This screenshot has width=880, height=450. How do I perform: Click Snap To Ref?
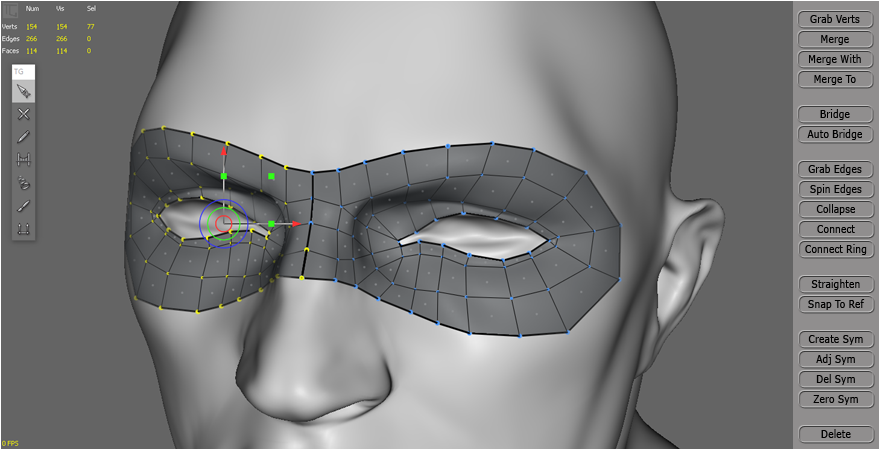coord(834,304)
